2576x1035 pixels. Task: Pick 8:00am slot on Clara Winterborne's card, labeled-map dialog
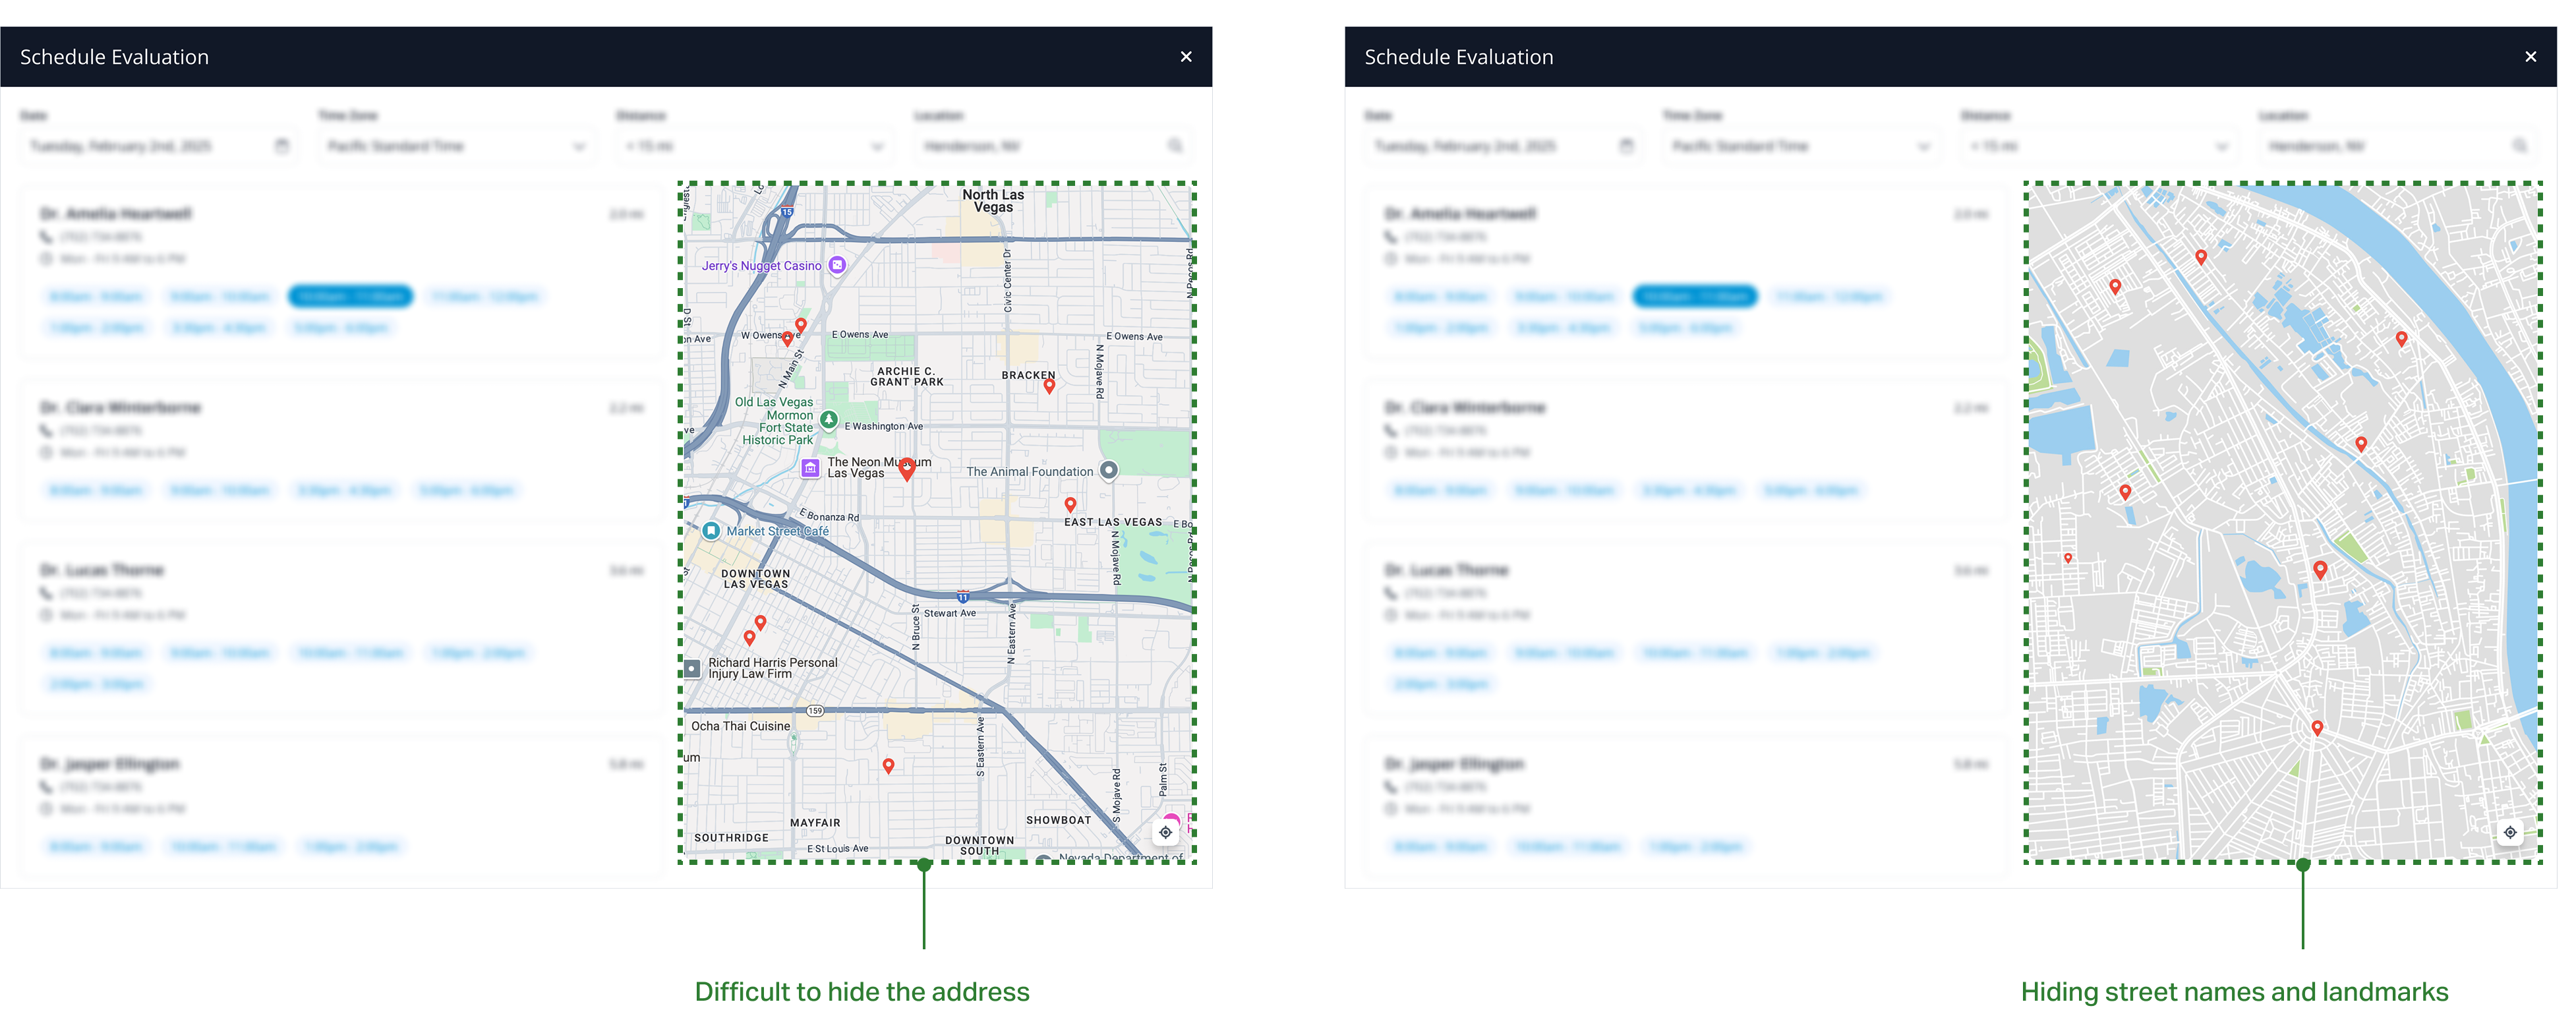(97, 490)
